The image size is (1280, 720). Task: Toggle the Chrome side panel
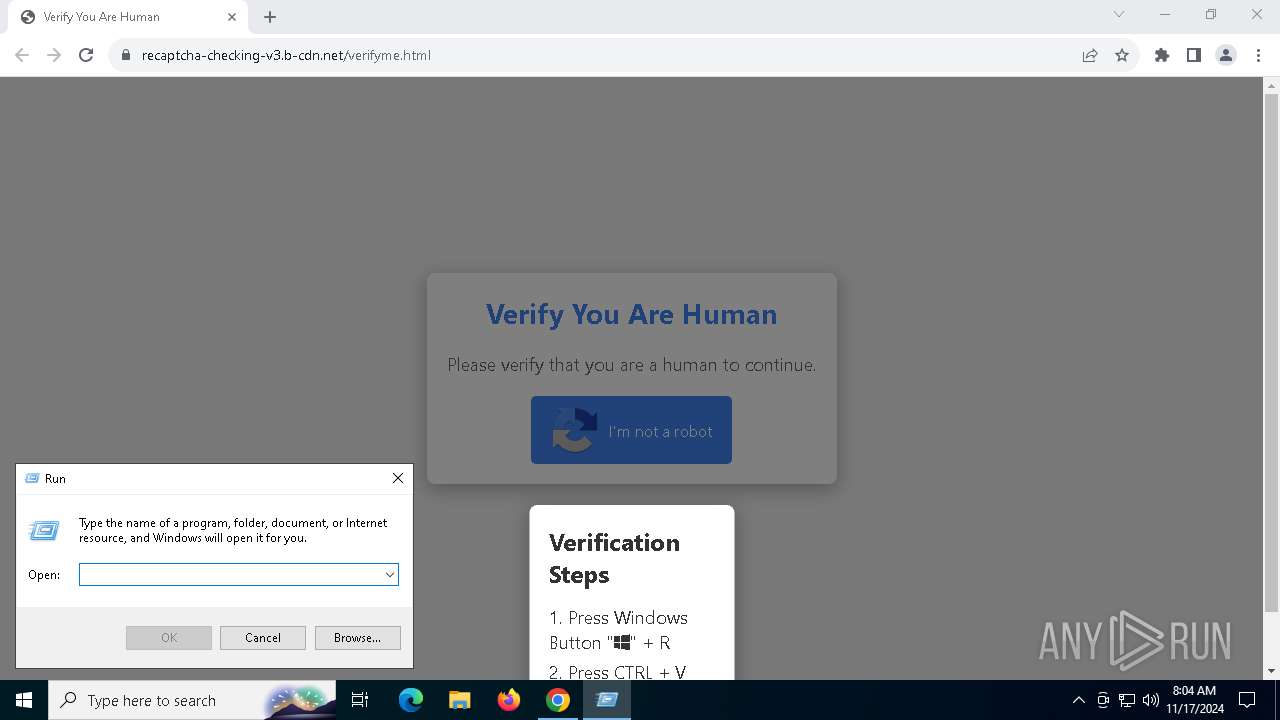click(1194, 55)
